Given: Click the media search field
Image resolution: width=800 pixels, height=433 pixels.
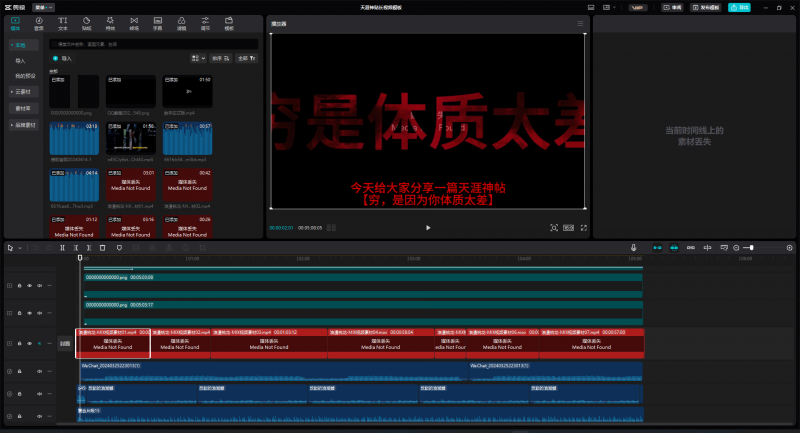Looking at the screenshot, I should [x=154, y=44].
